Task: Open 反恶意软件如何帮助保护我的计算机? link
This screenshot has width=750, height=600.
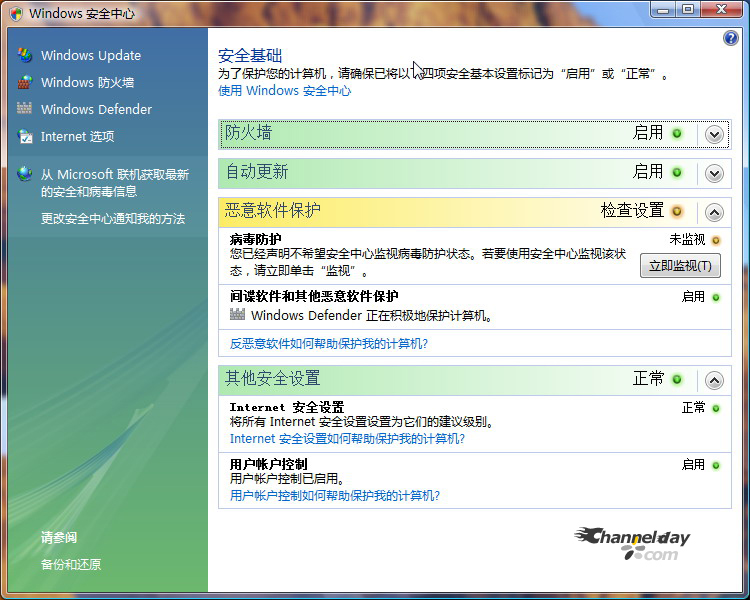Action: [x=329, y=344]
